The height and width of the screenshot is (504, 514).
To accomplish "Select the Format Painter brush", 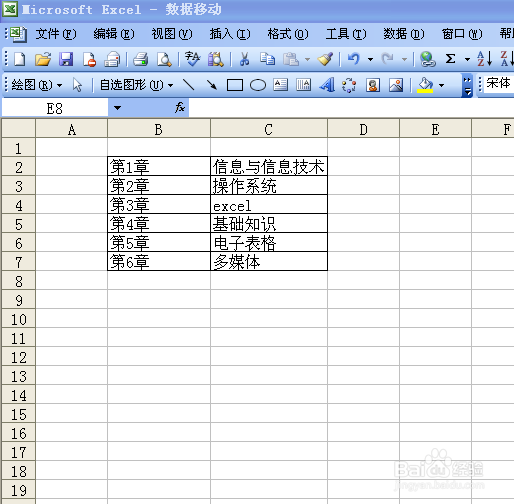I will (325, 59).
